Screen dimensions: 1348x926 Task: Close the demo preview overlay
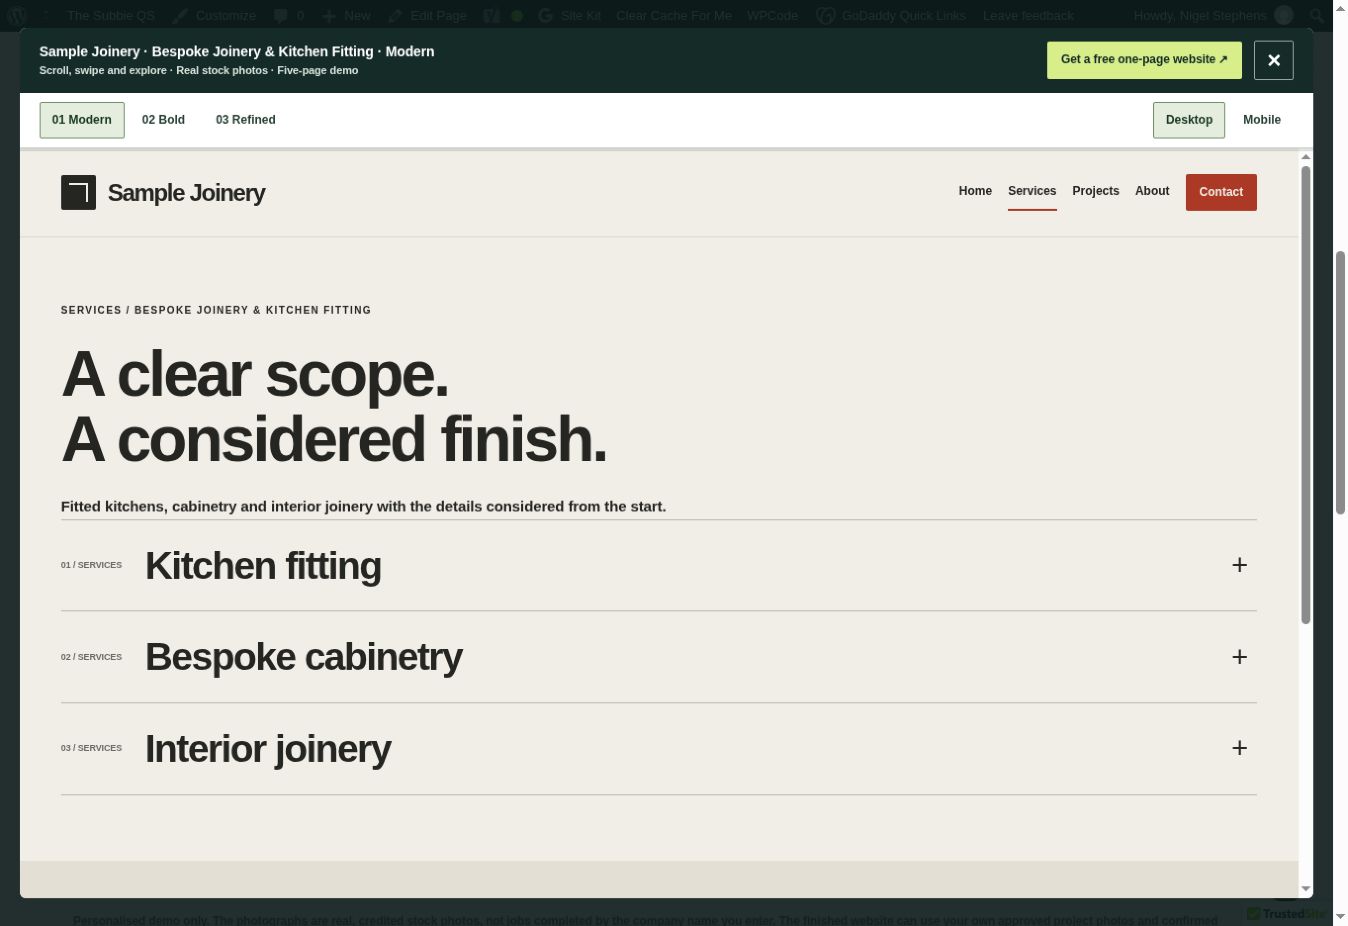(x=1273, y=60)
